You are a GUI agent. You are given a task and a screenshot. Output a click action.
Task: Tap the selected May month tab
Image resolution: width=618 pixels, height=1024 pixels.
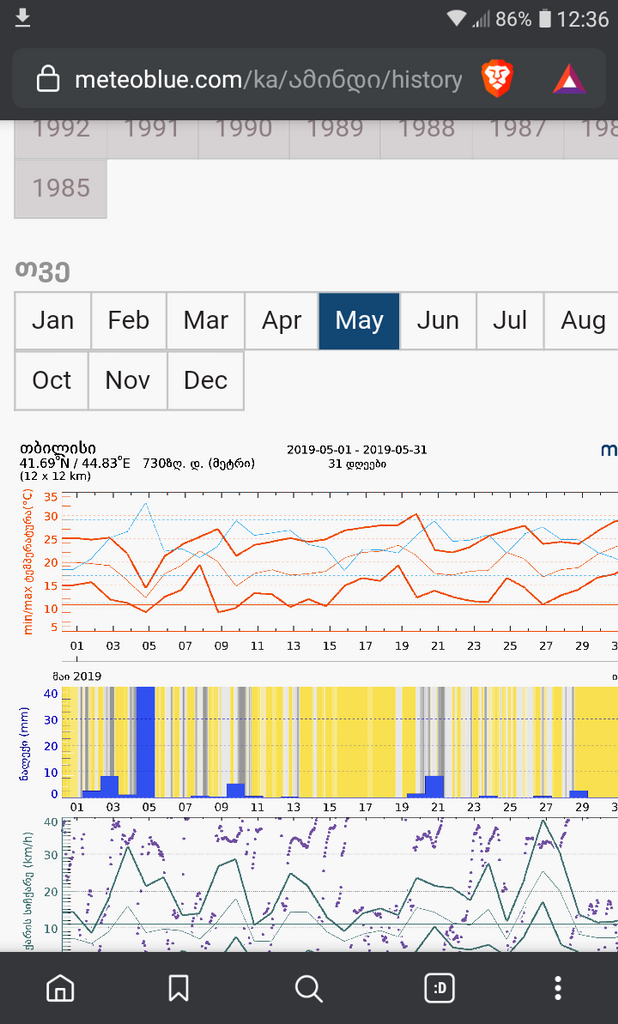tap(359, 321)
